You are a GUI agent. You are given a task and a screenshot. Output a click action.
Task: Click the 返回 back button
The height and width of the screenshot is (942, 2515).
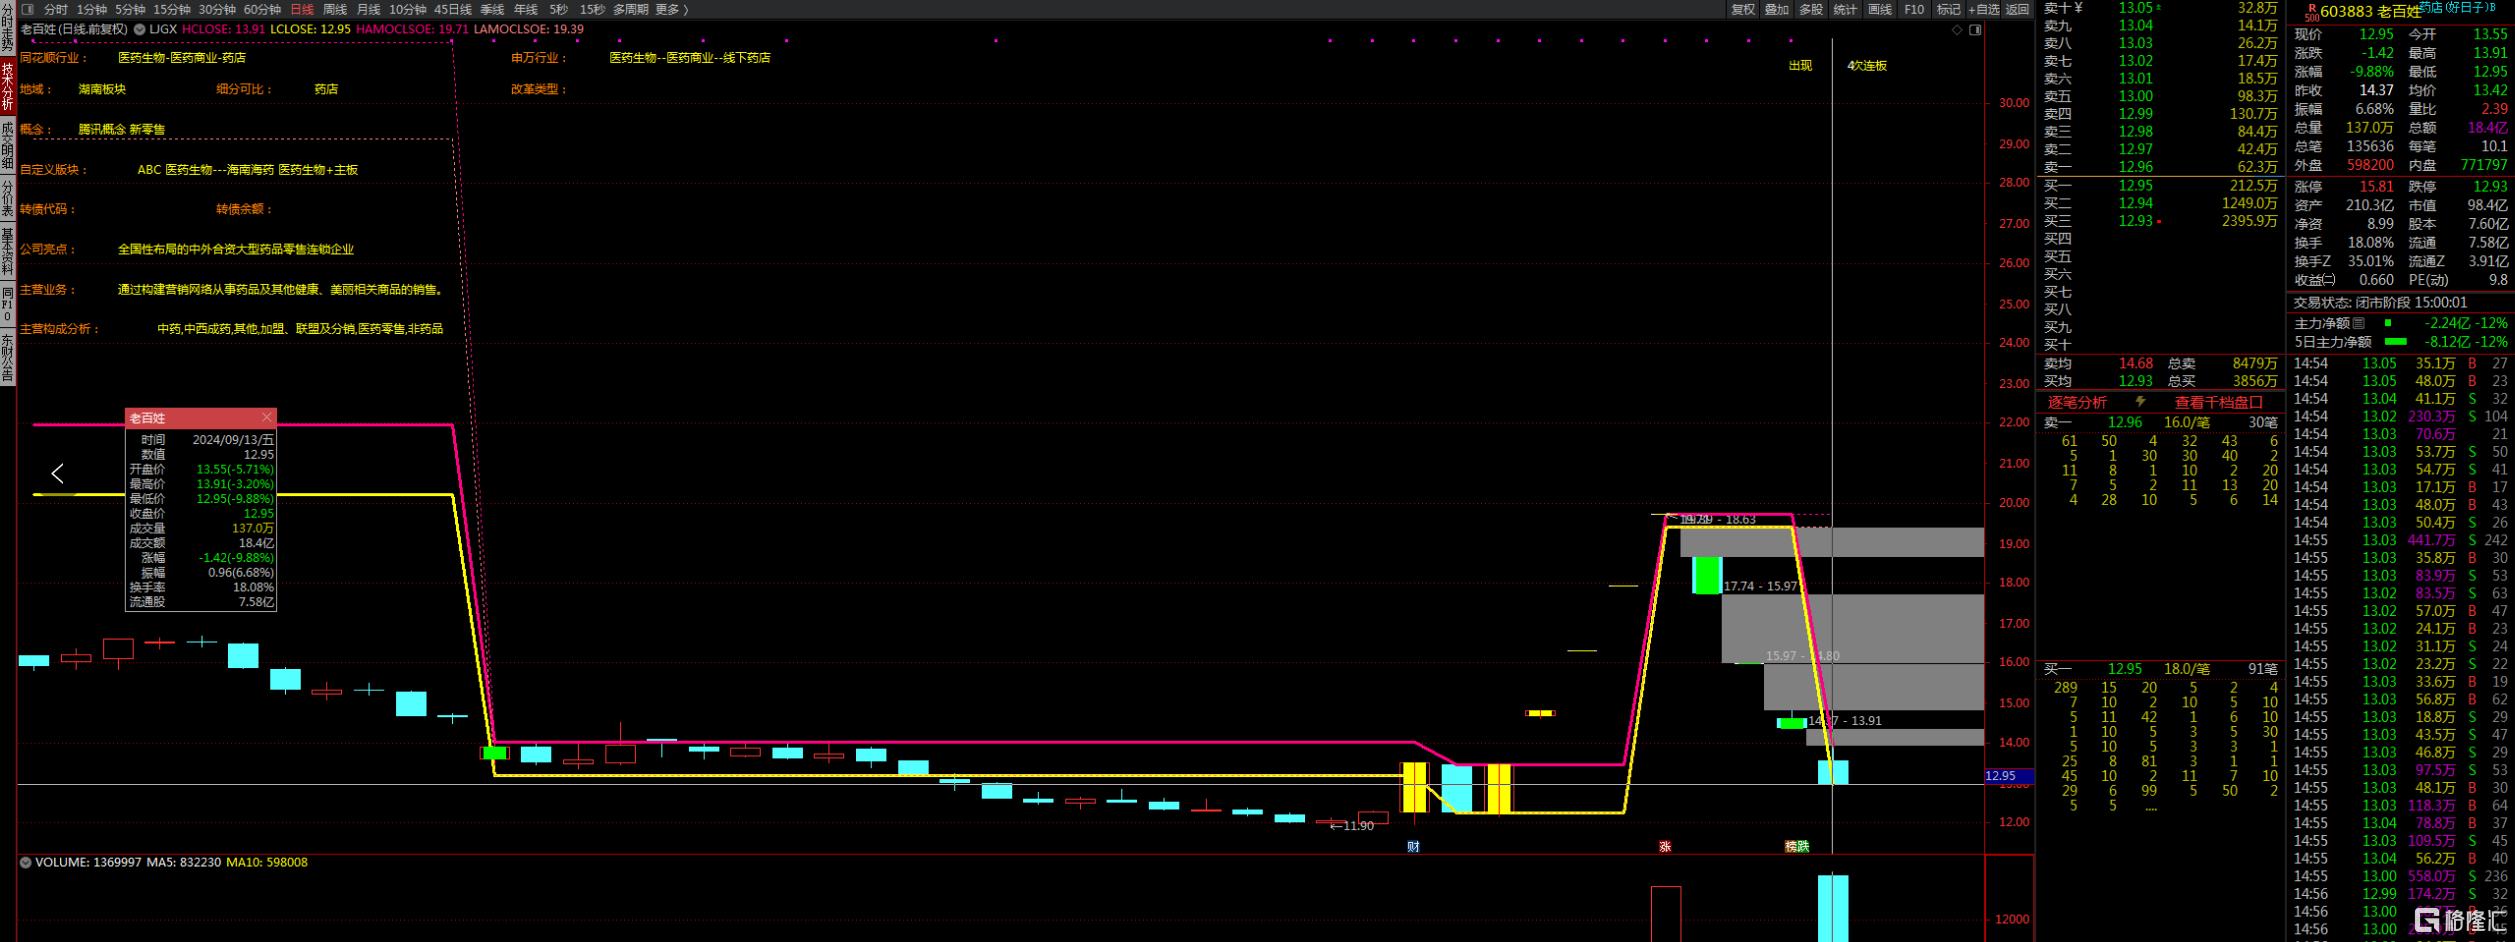pos(2018,9)
